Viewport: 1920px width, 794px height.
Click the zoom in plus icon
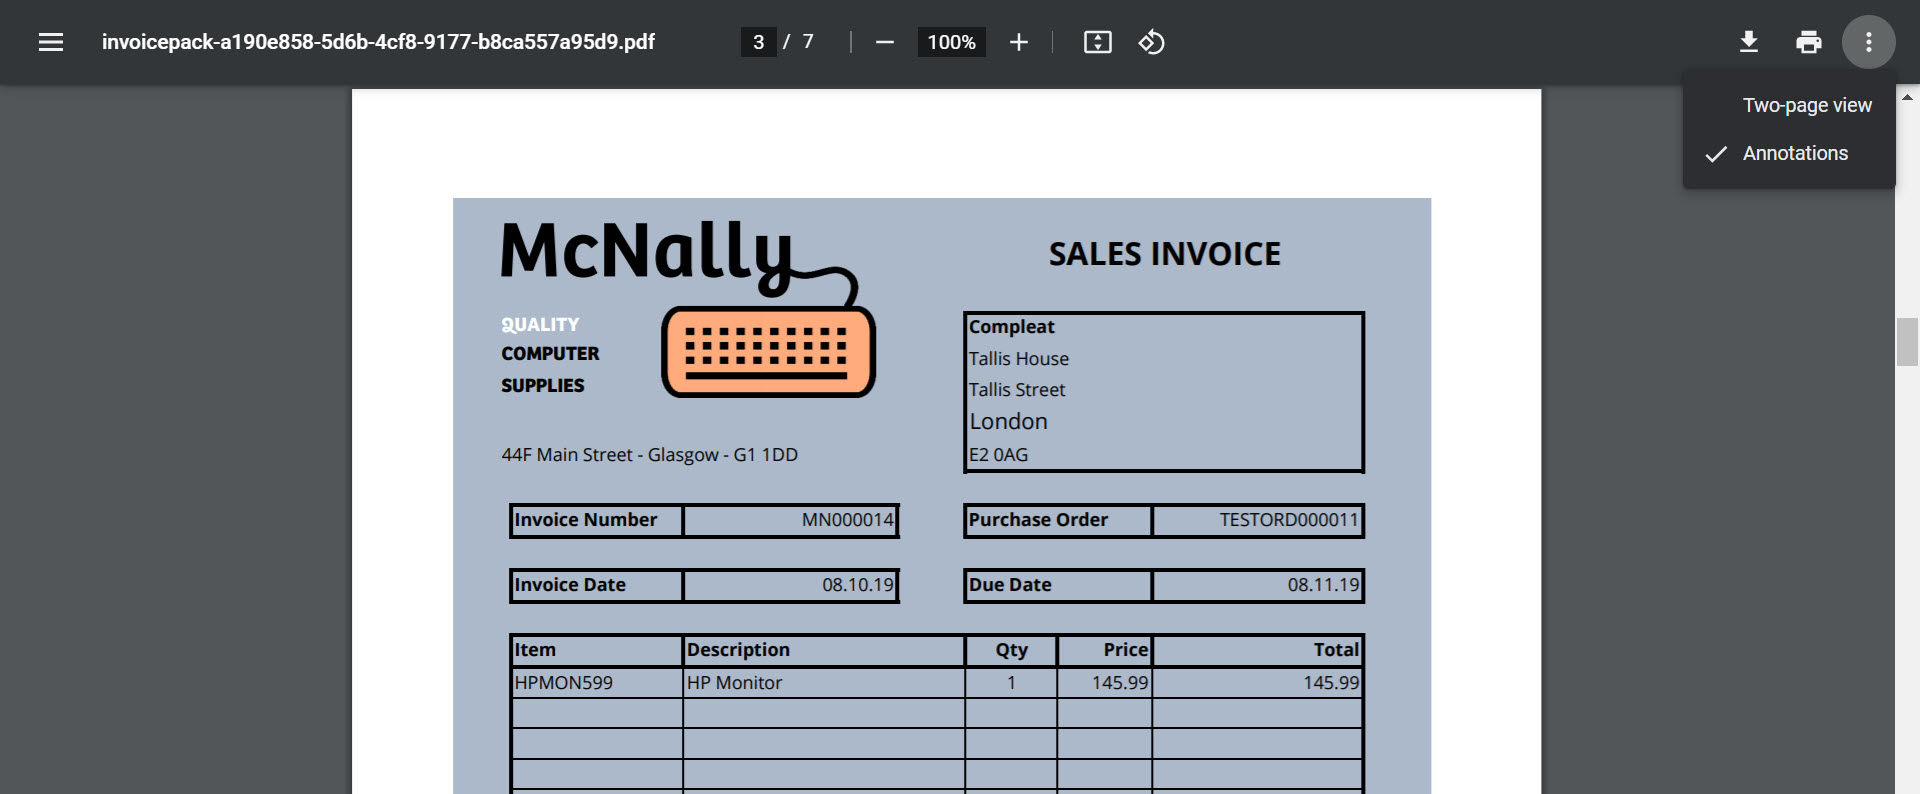coord(1019,42)
